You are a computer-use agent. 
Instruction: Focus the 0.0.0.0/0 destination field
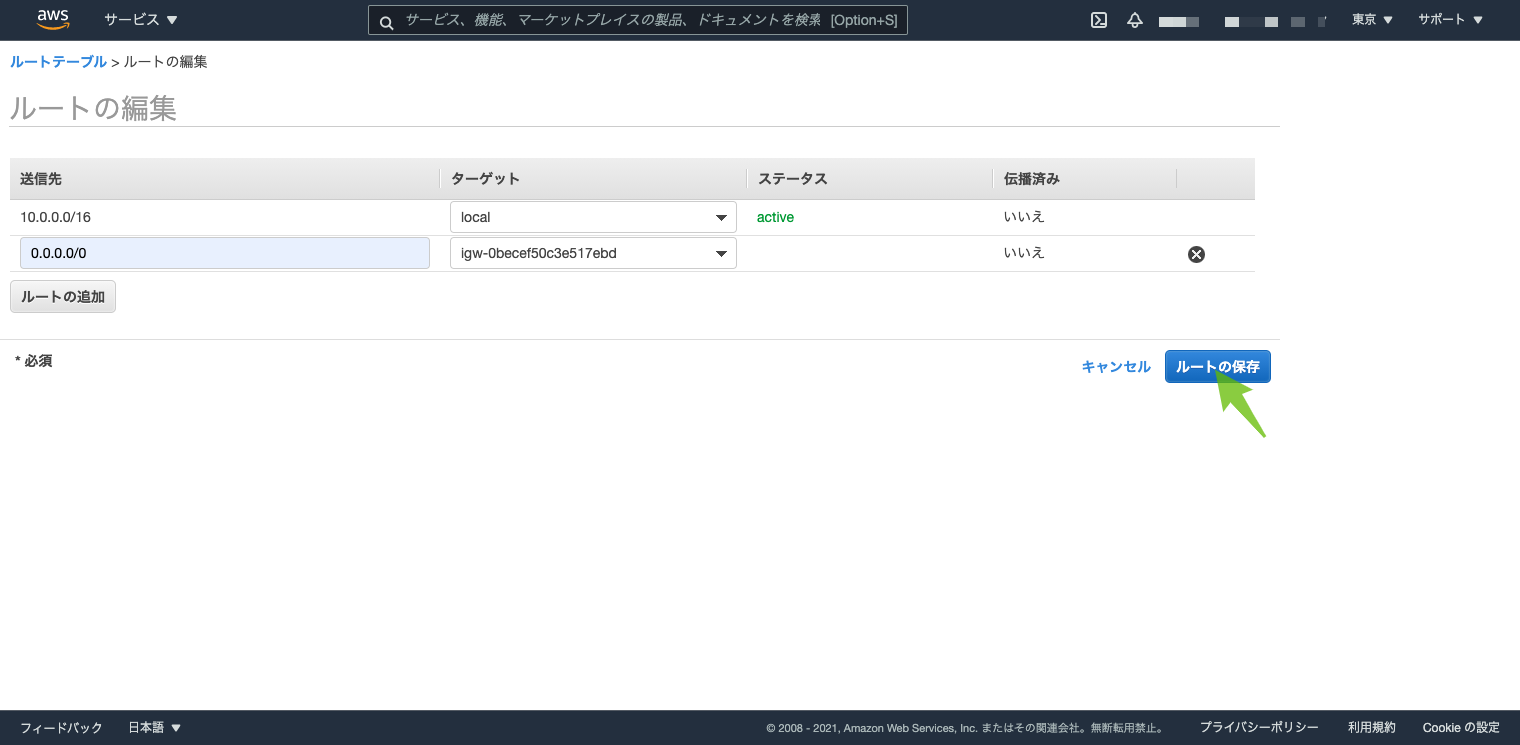coord(225,253)
